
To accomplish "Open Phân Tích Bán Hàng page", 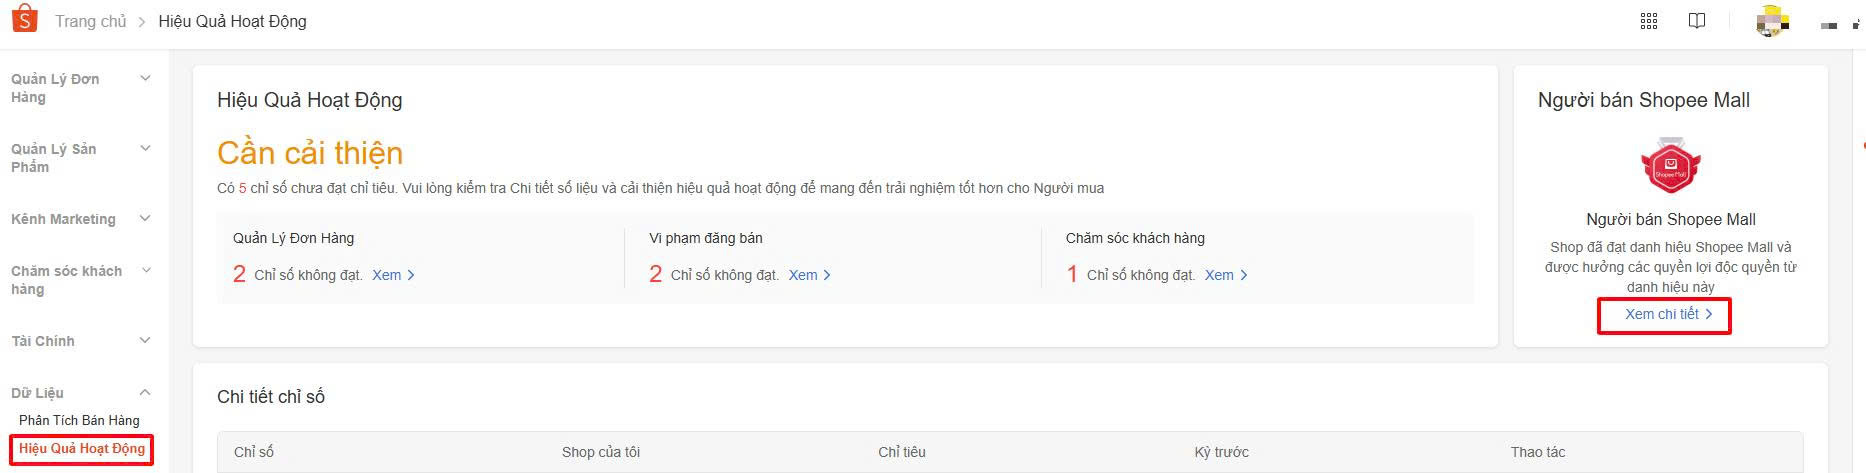I will pyautogui.click(x=79, y=420).
